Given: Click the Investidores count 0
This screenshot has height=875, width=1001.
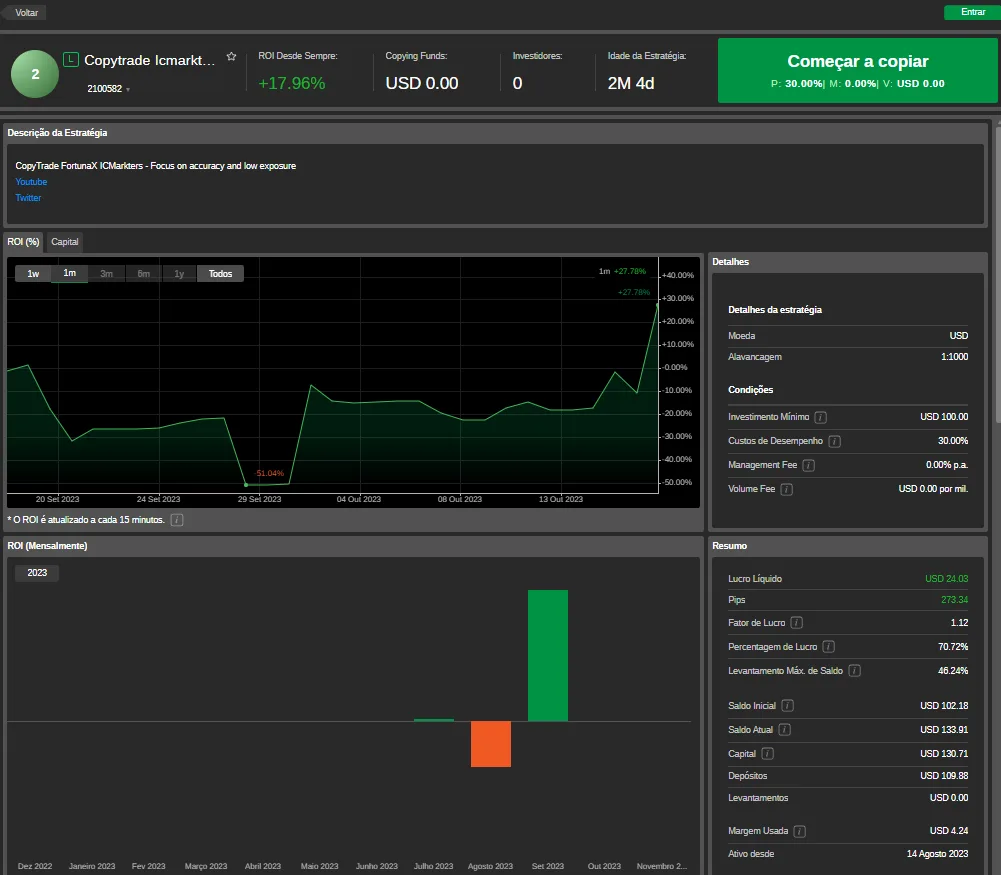Looking at the screenshot, I should [517, 84].
